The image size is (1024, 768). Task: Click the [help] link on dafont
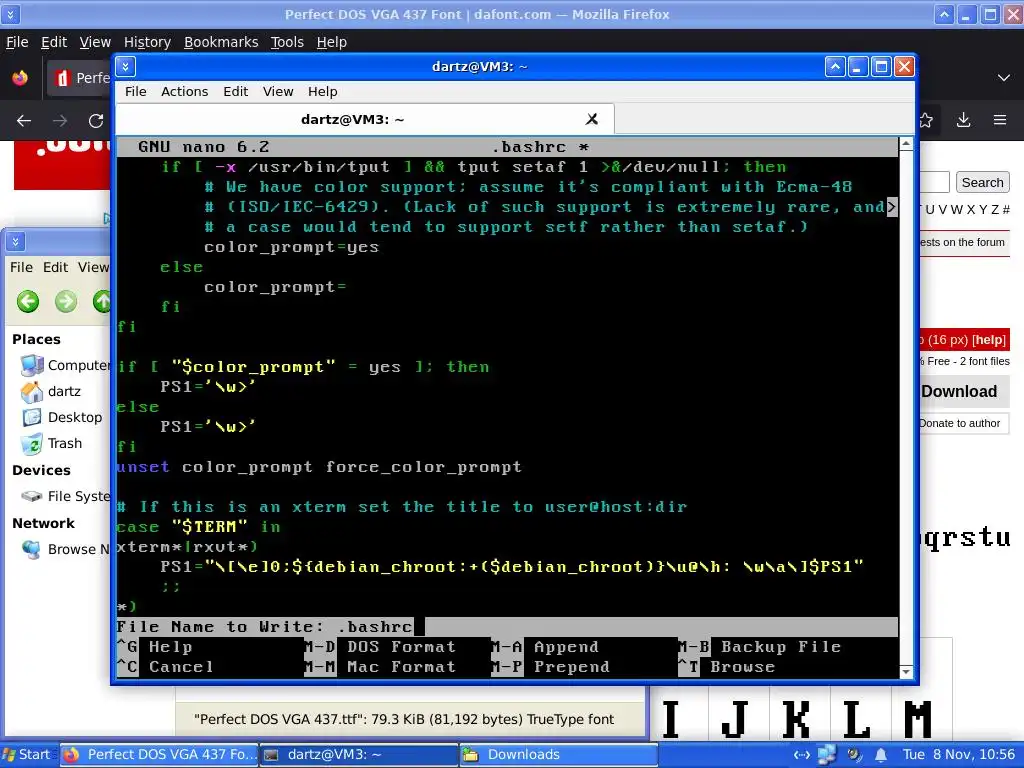(989, 340)
